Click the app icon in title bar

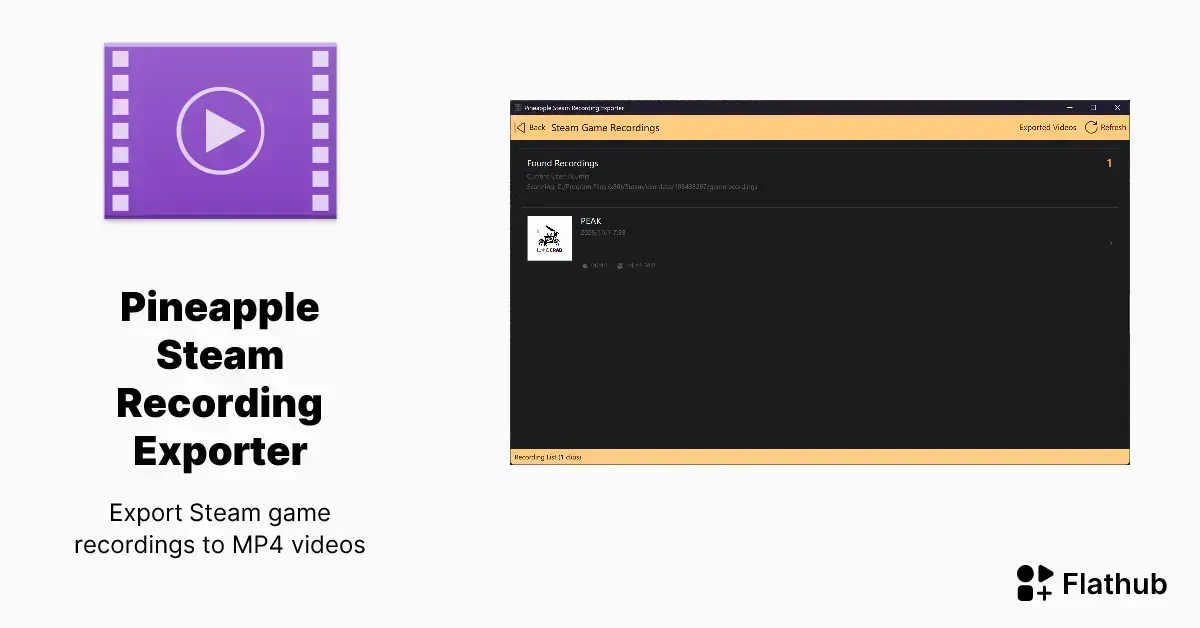click(x=517, y=107)
